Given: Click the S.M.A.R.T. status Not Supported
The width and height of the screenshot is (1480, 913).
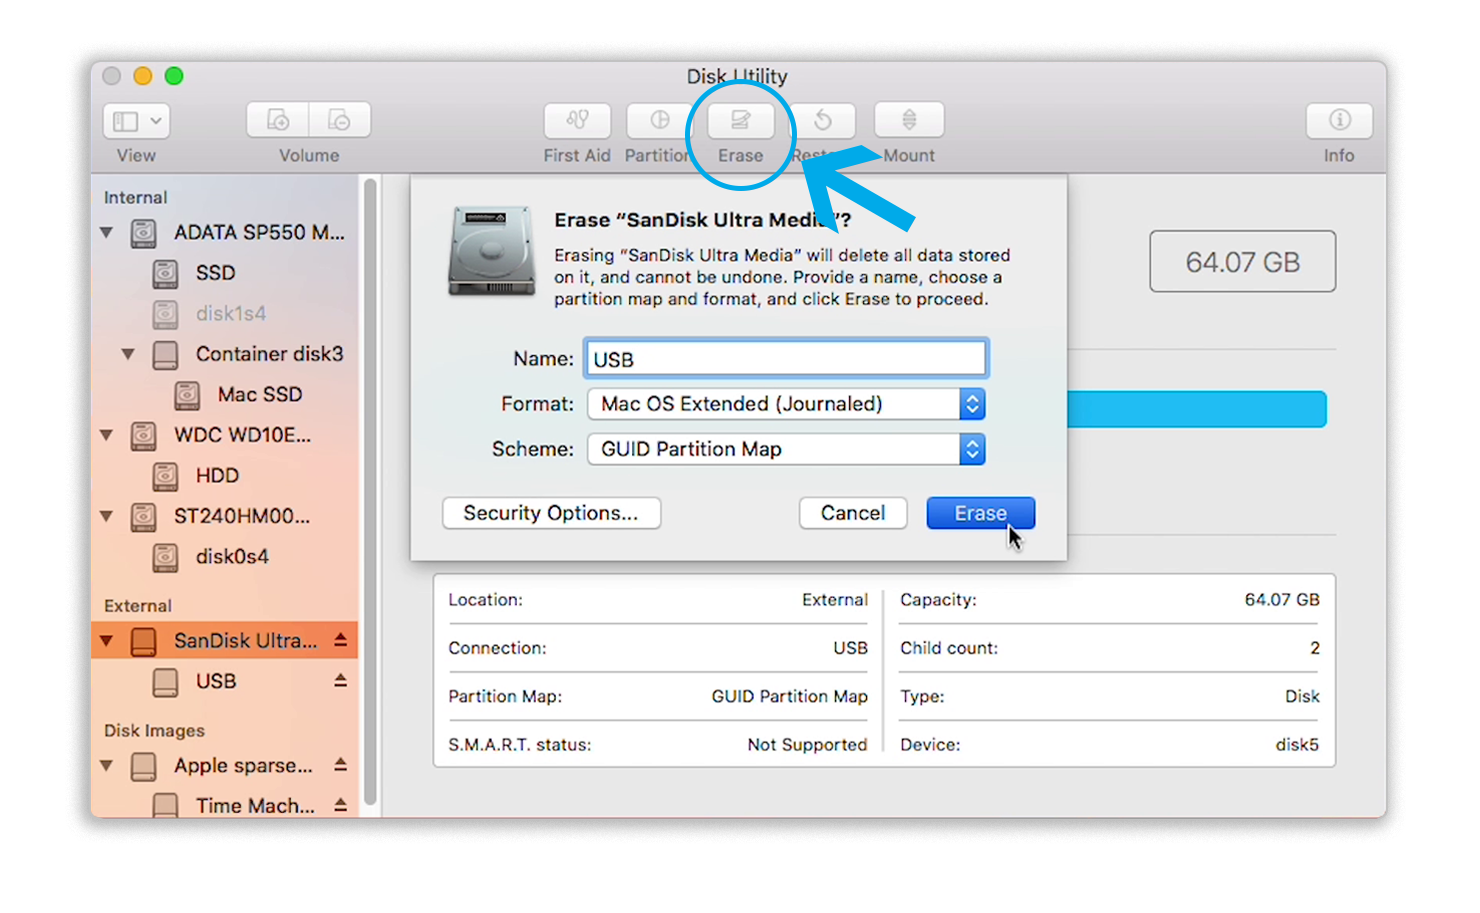Looking at the screenshot, I should click(807, 745).
